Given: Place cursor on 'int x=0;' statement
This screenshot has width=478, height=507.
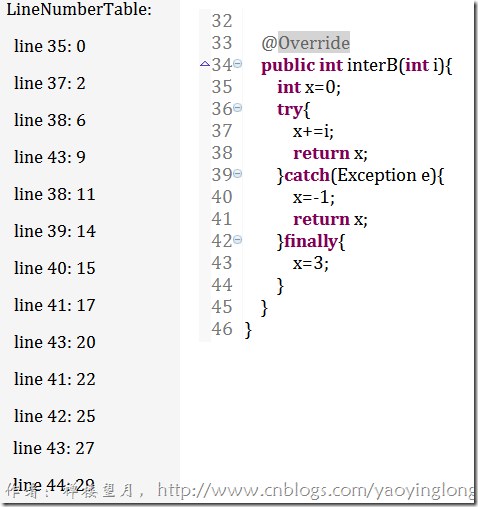Looking at the screenshot, I should click(x=309, y=87).
